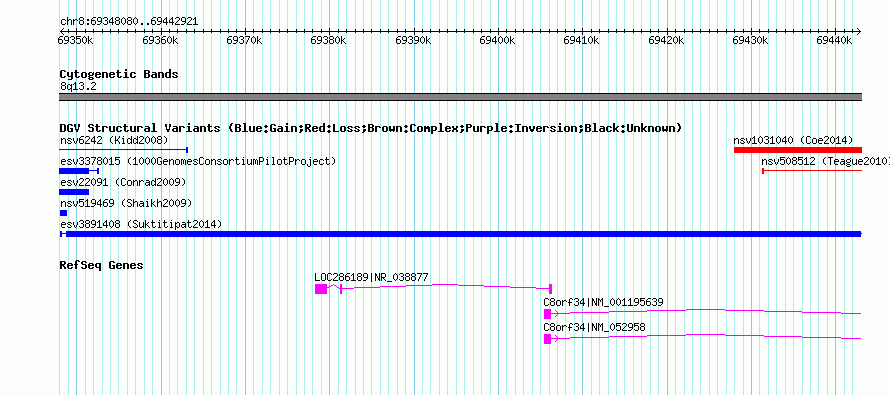This screenshot has height=395, width=890.
Task: Click the small blue nsv519469 block
Action: (63, 213)
